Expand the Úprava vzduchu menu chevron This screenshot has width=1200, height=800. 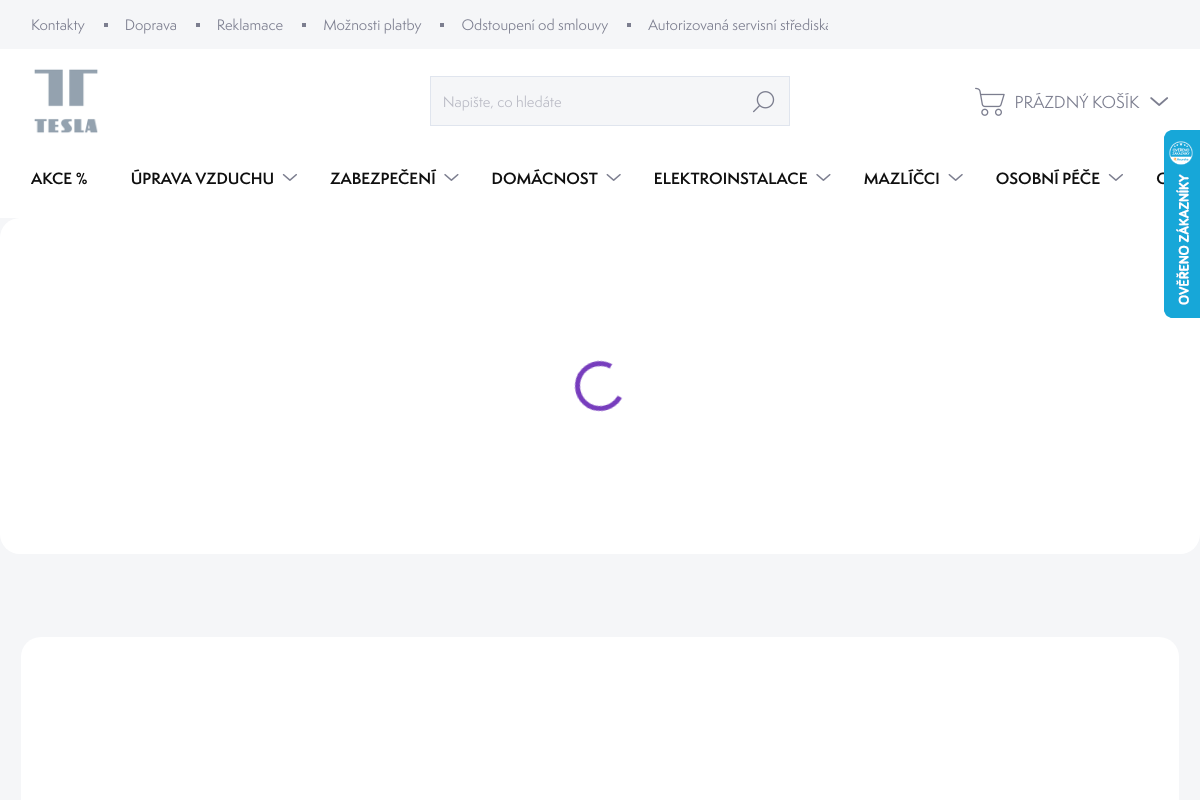290,178
